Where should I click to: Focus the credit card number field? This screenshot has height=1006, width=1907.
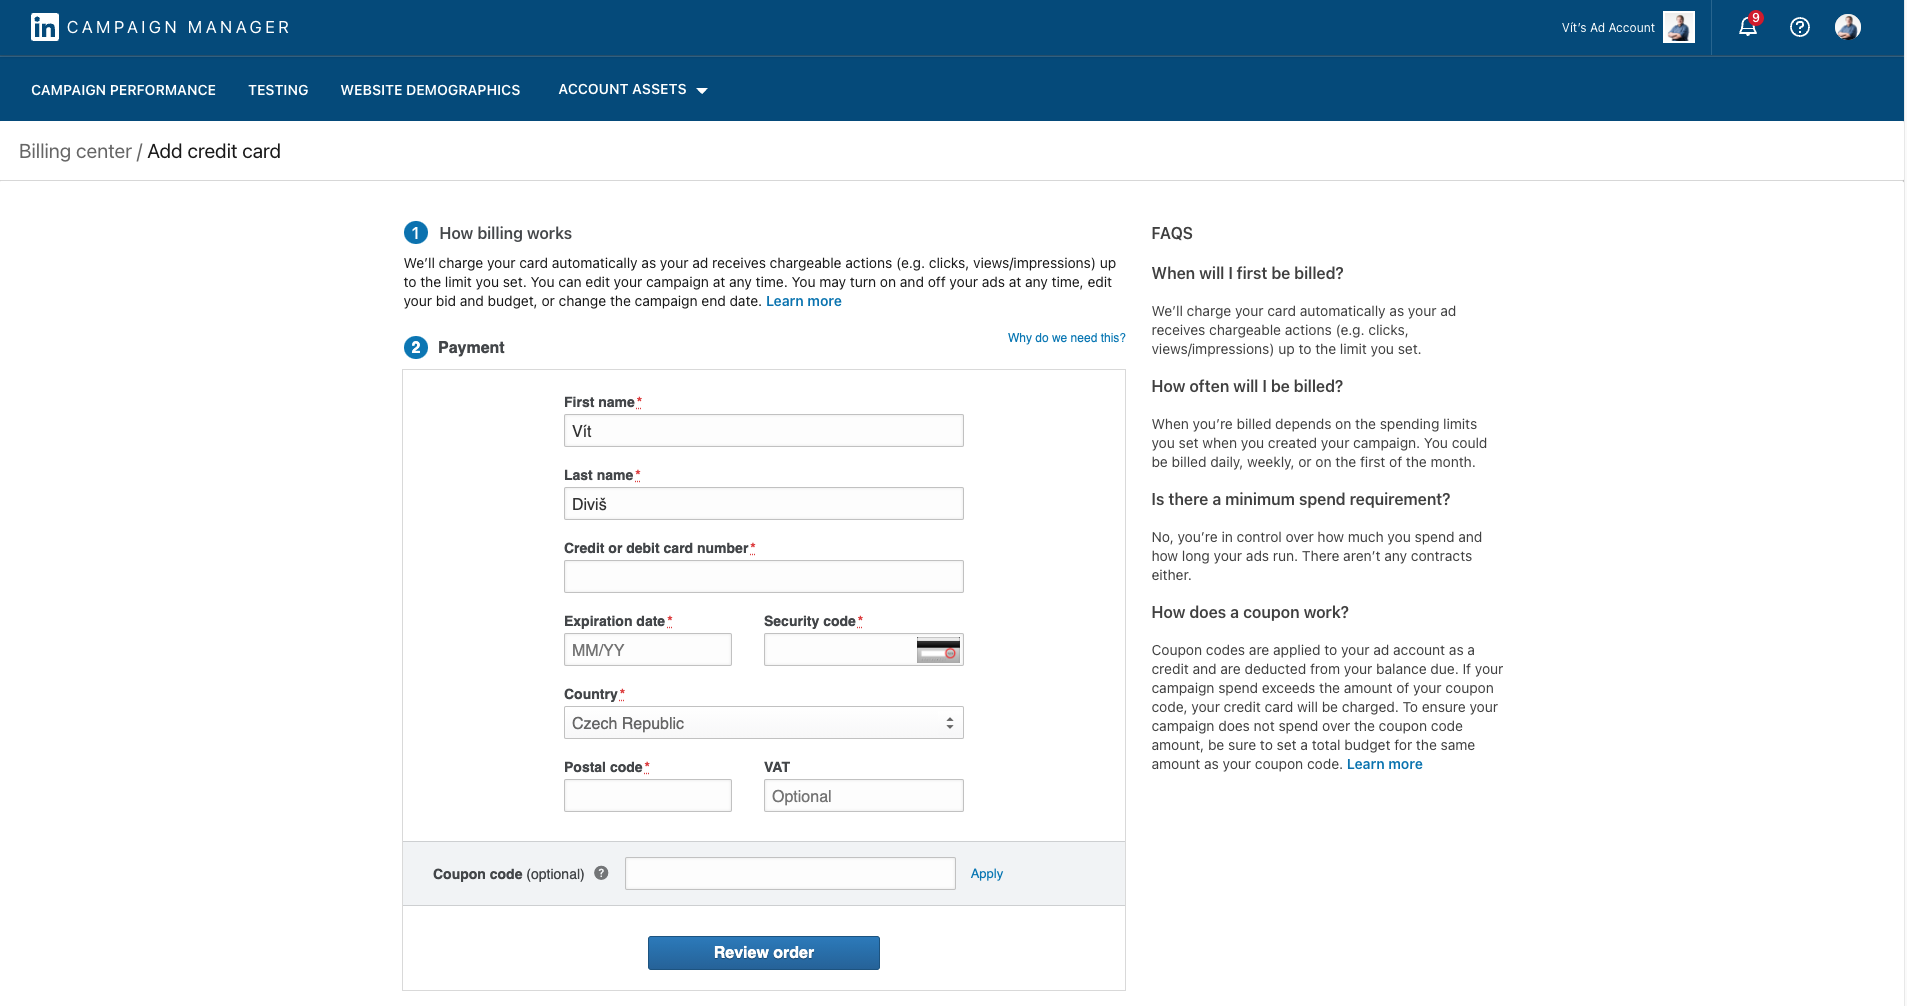tap(763, 577)
